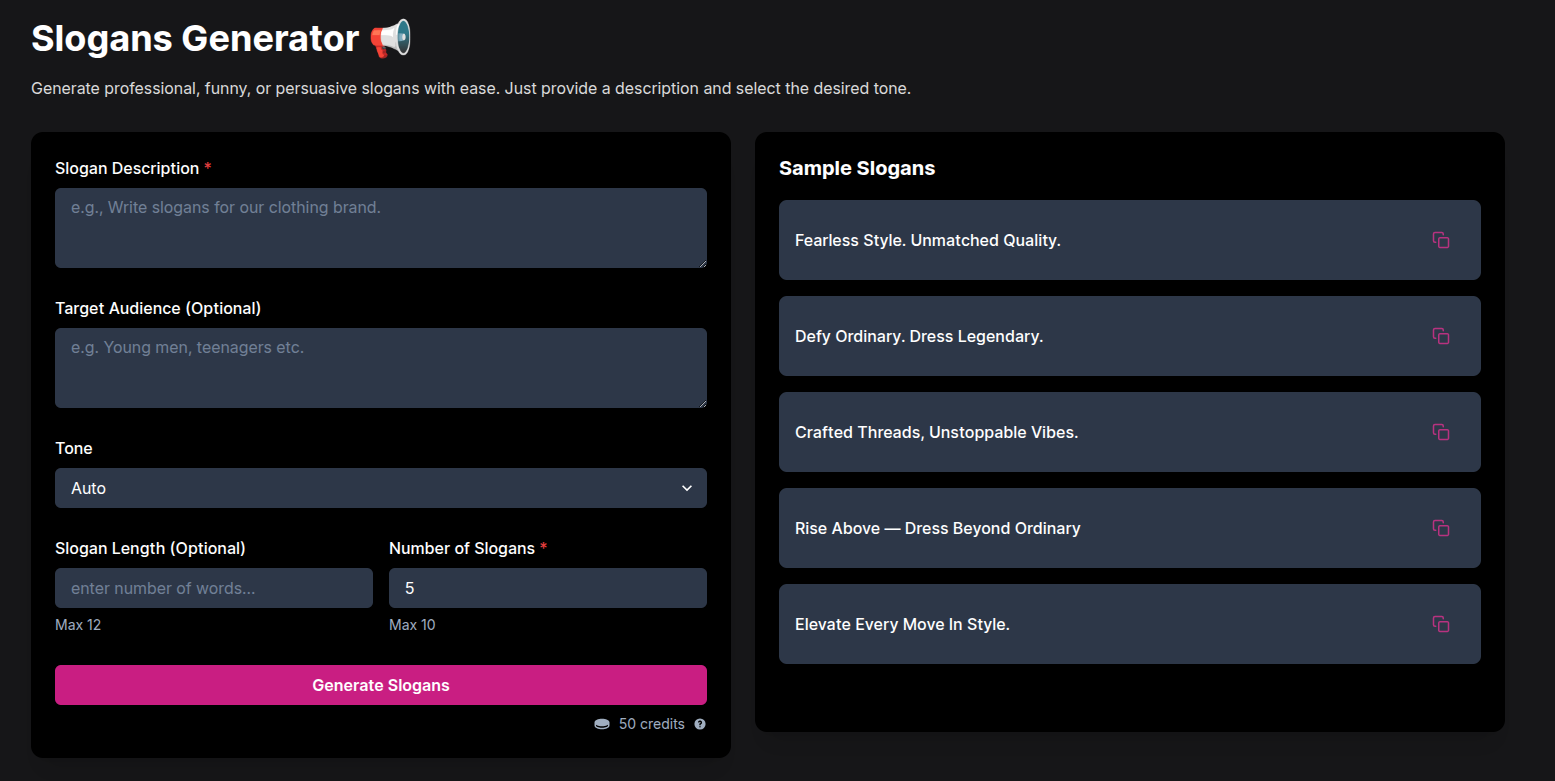Click the Target Audience textarea resize grip

pos(702,403)
